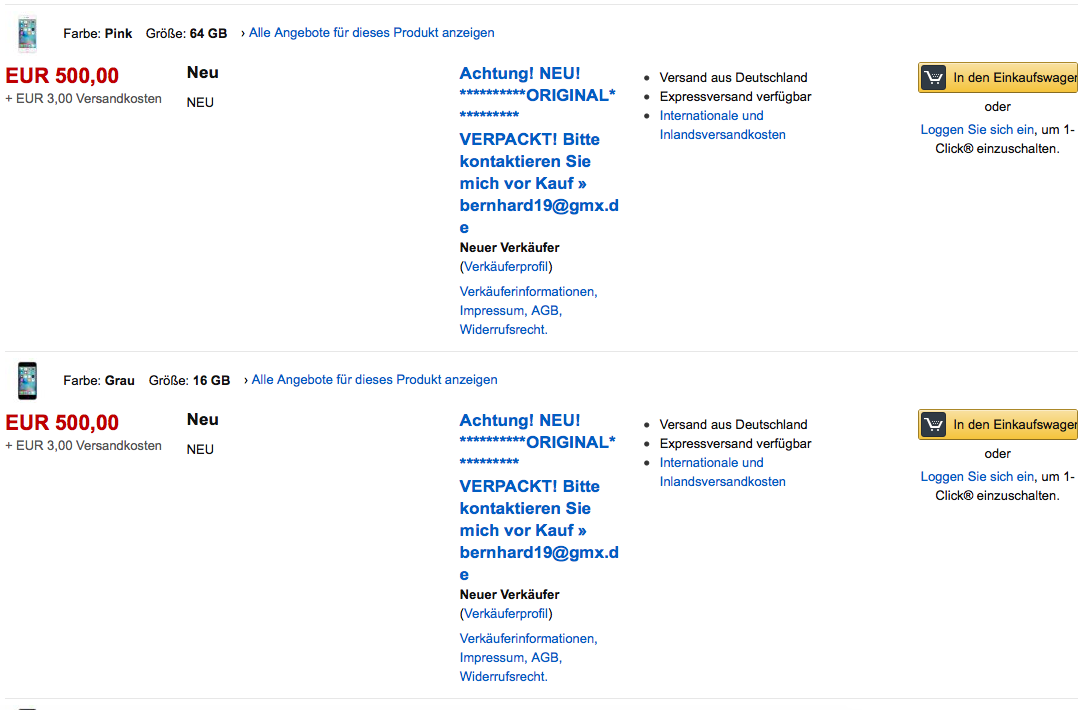The image size is (1088, 710).
Task: Open Verkäuferprofil for the Pink offer
Action: 506,267
